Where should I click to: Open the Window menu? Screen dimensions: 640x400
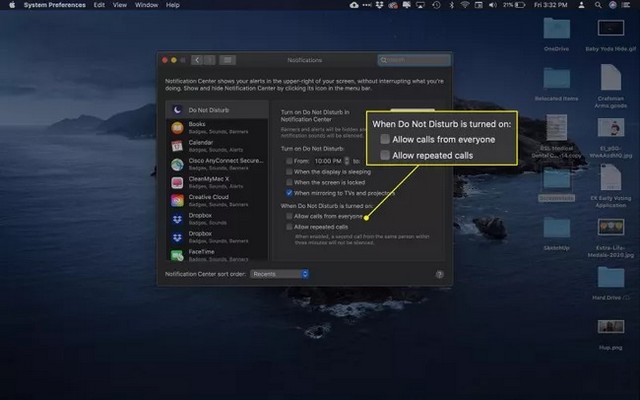tap(146, 5)
